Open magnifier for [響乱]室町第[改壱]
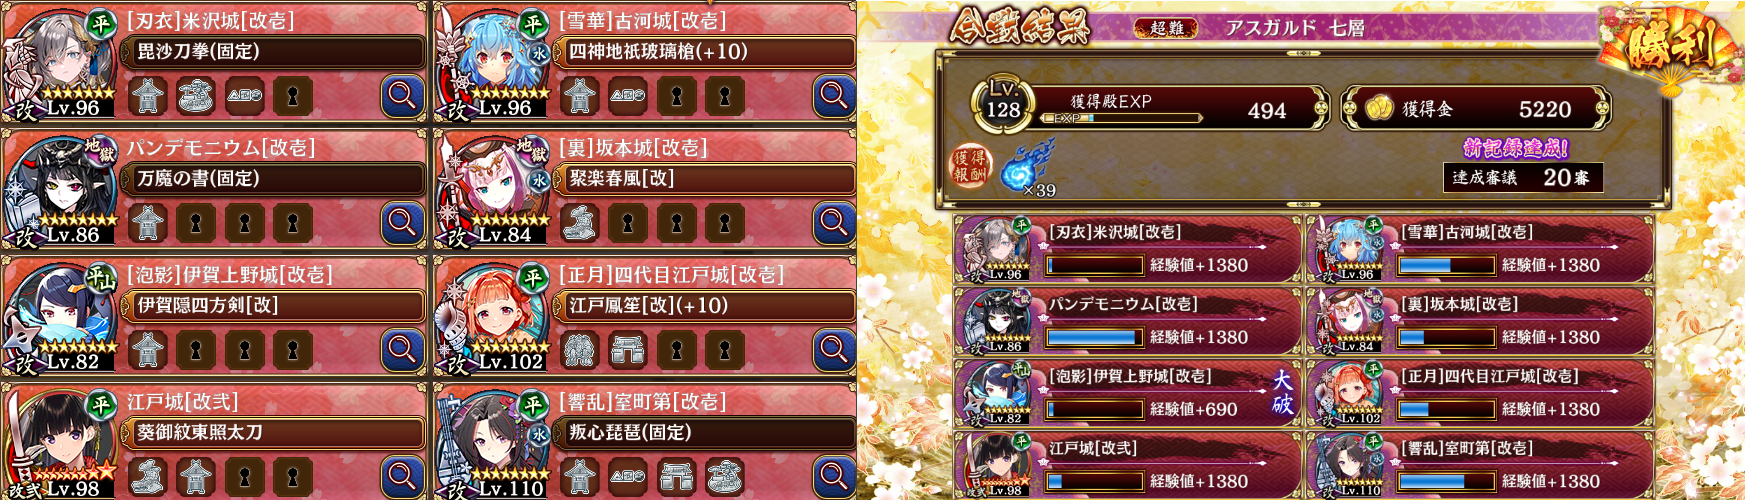Image resolution: width=1745 pixels, height=500 pixels. click(x=834, y=477)
